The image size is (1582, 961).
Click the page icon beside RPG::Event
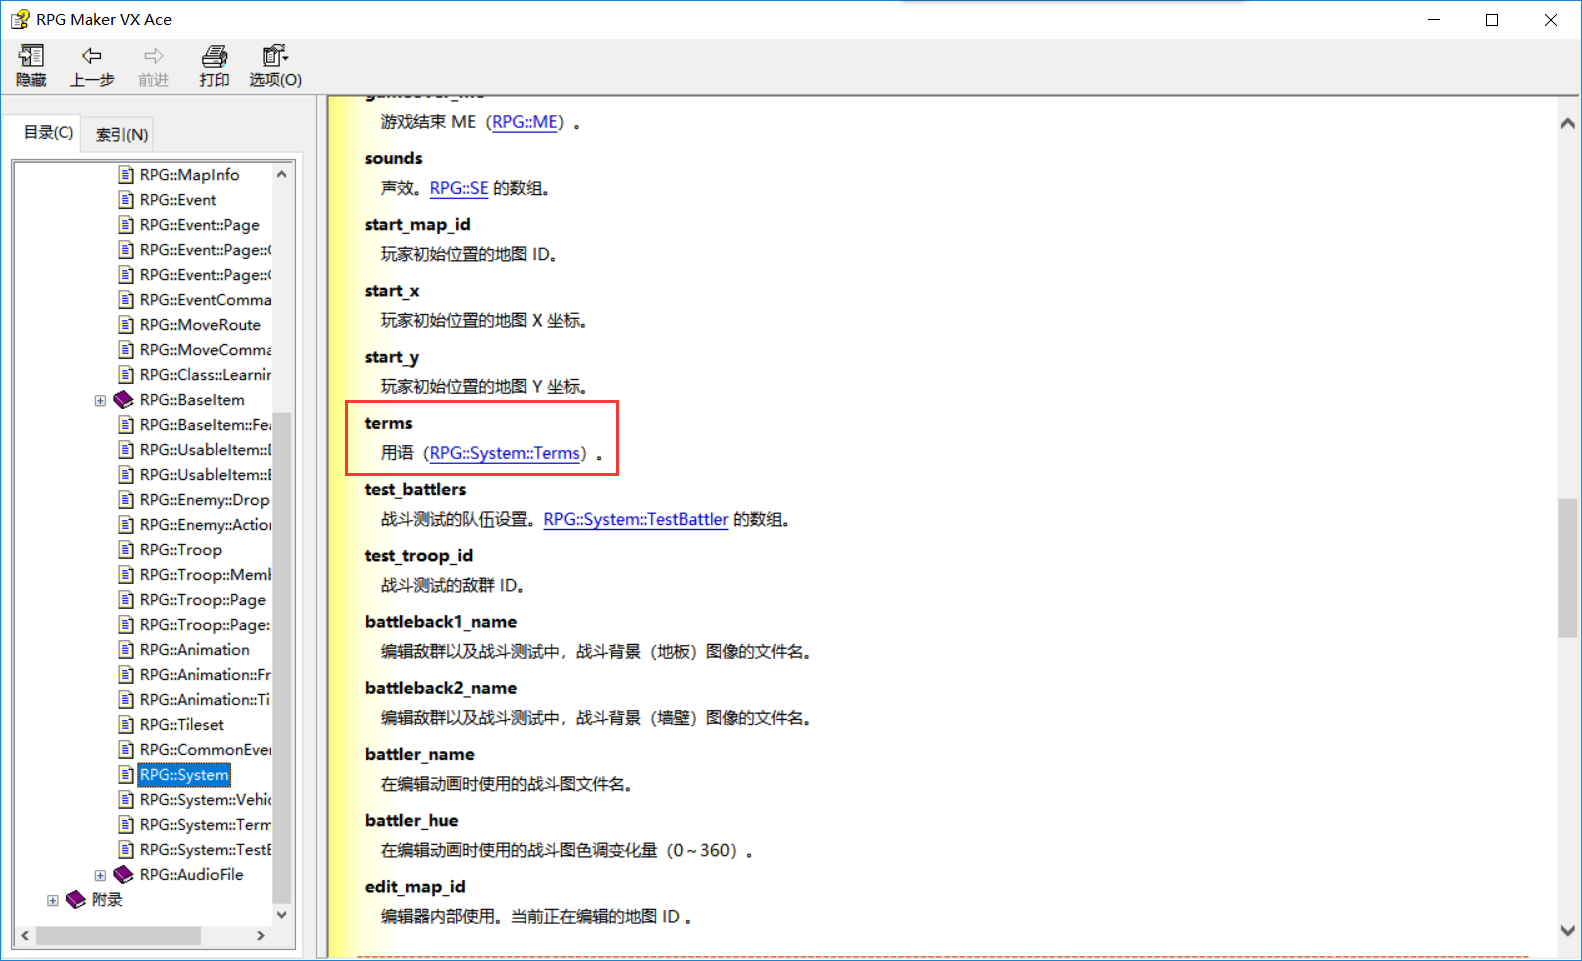tap(126, 200)
